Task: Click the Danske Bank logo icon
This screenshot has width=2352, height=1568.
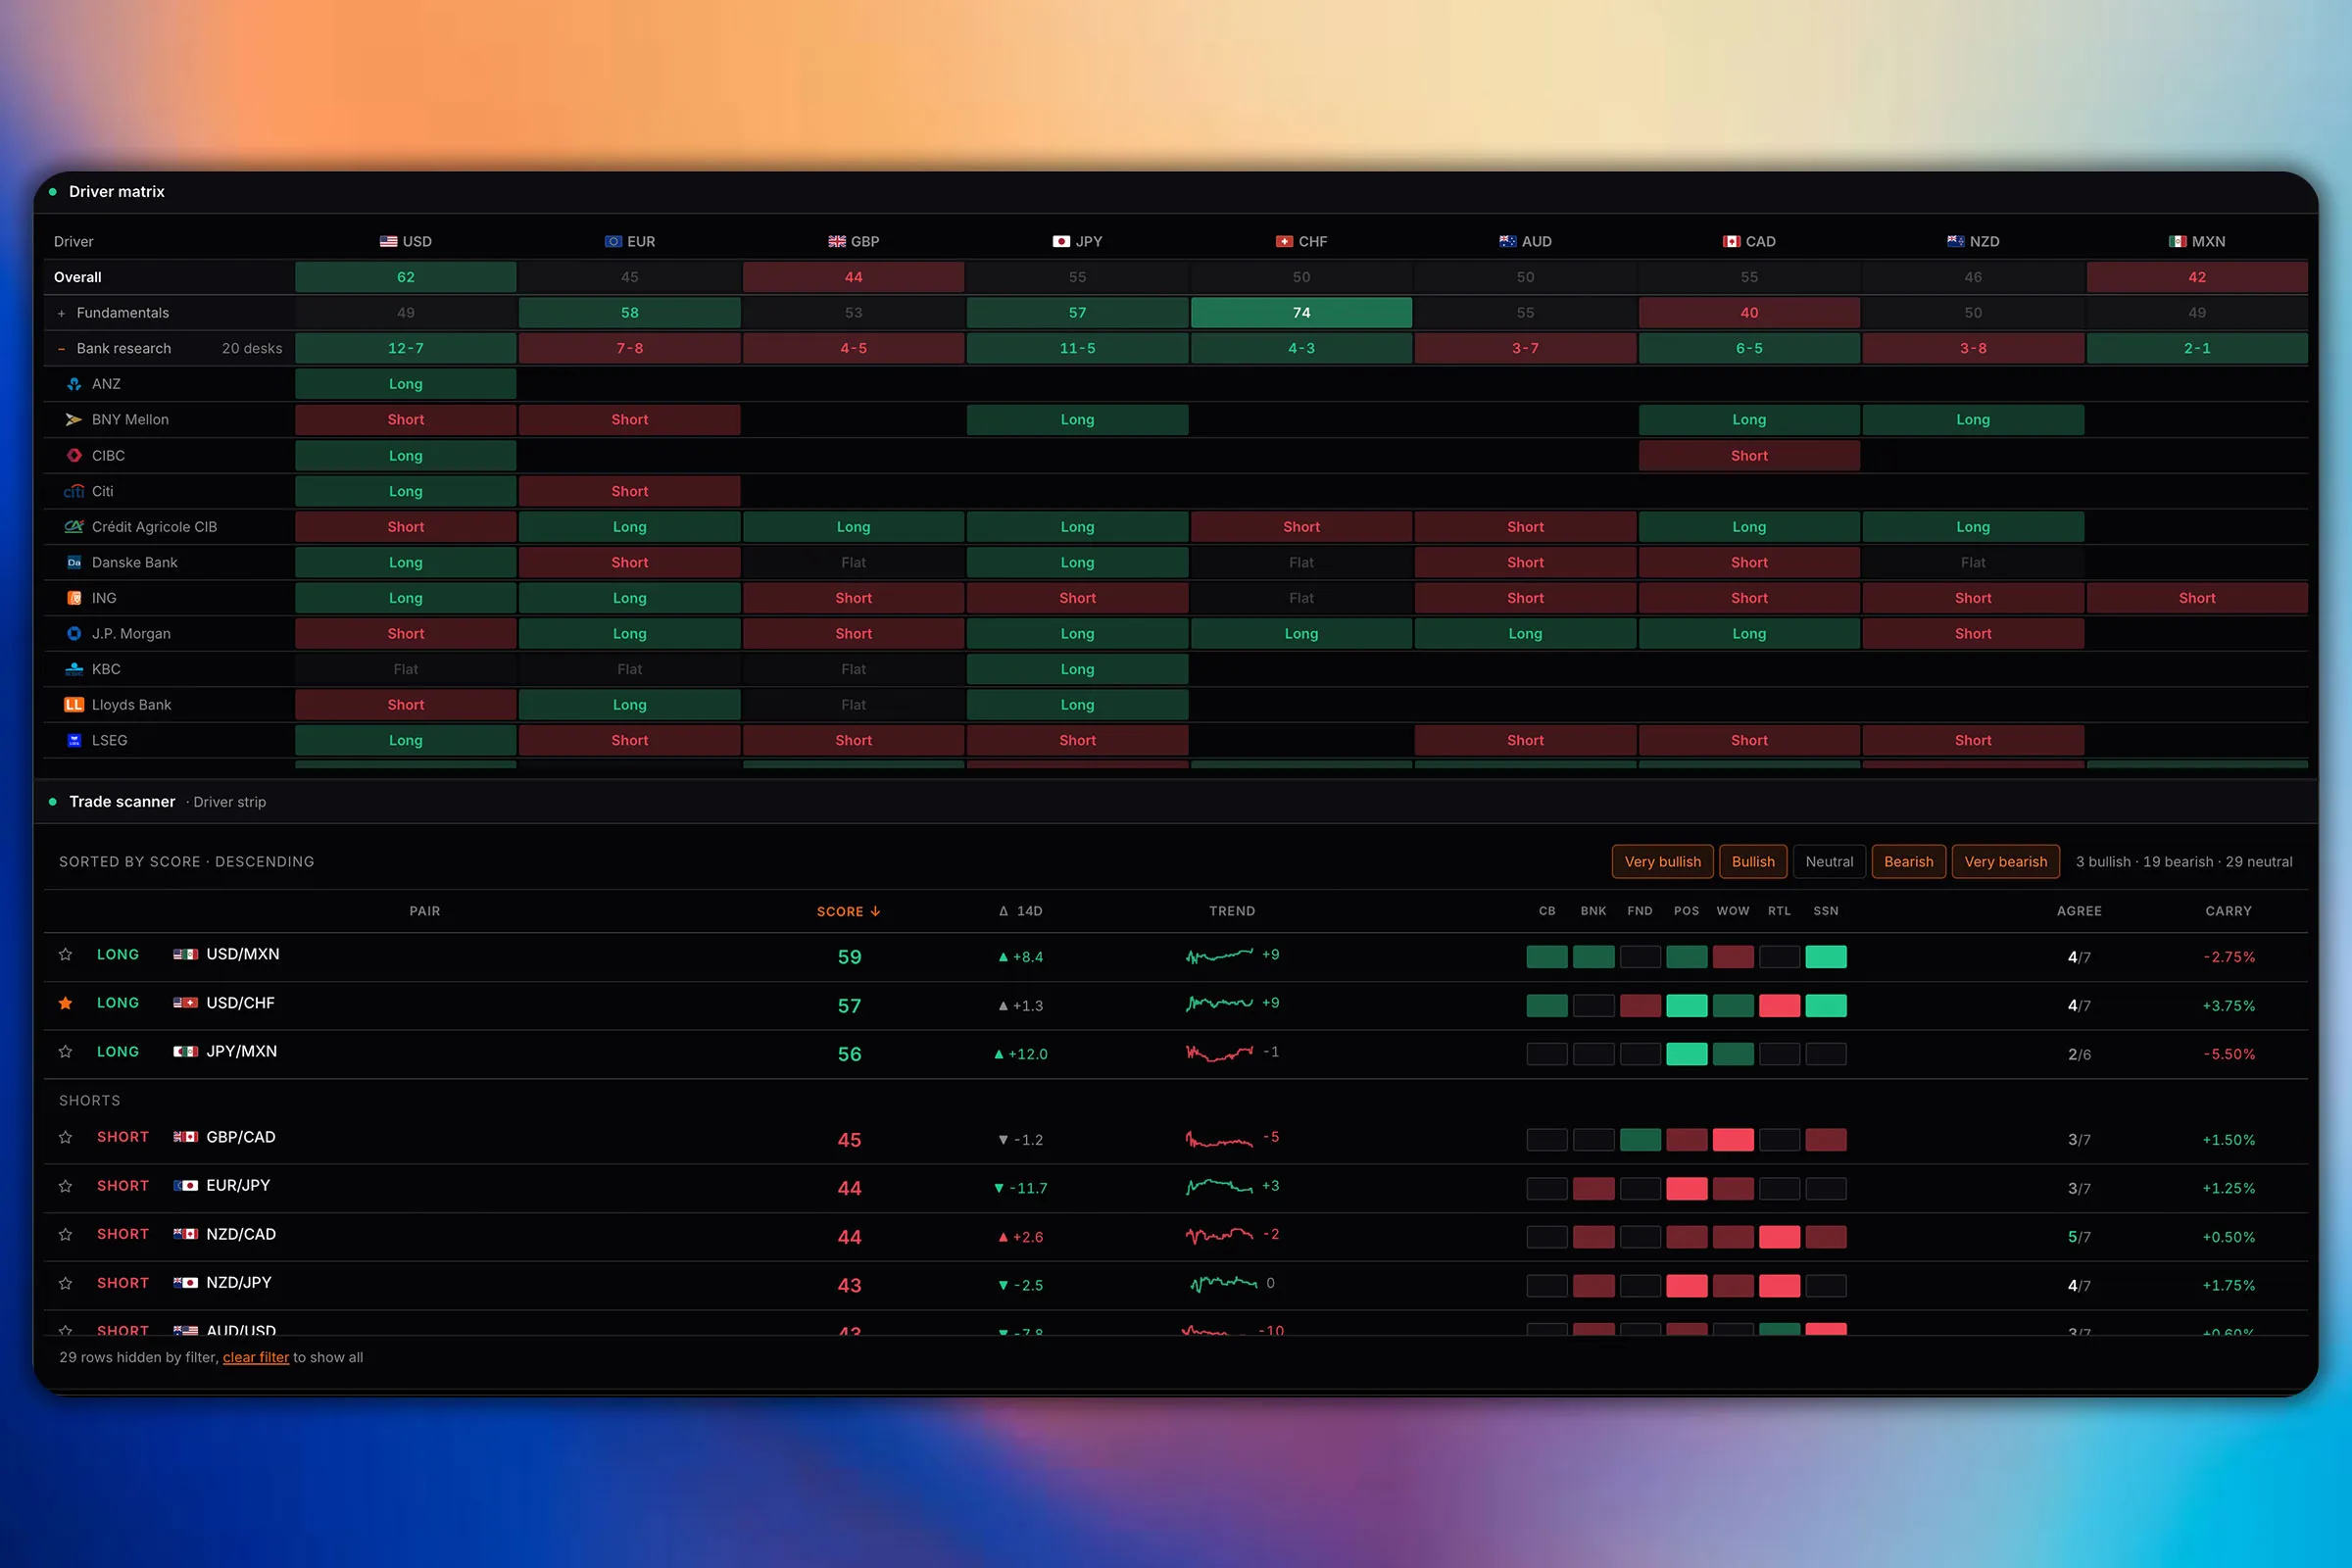Action: (74, 562)
